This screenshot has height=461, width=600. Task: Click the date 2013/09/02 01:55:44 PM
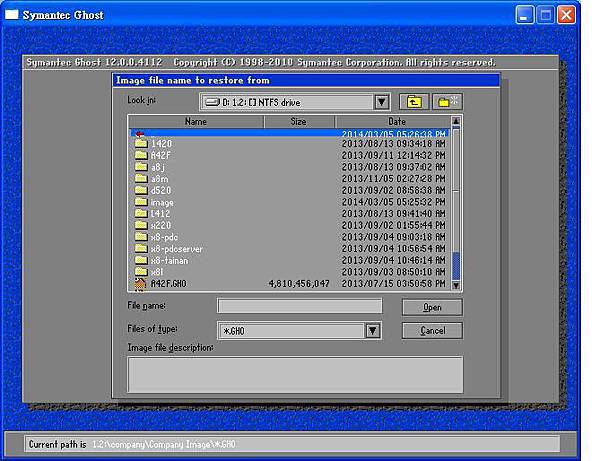(393, 225)
